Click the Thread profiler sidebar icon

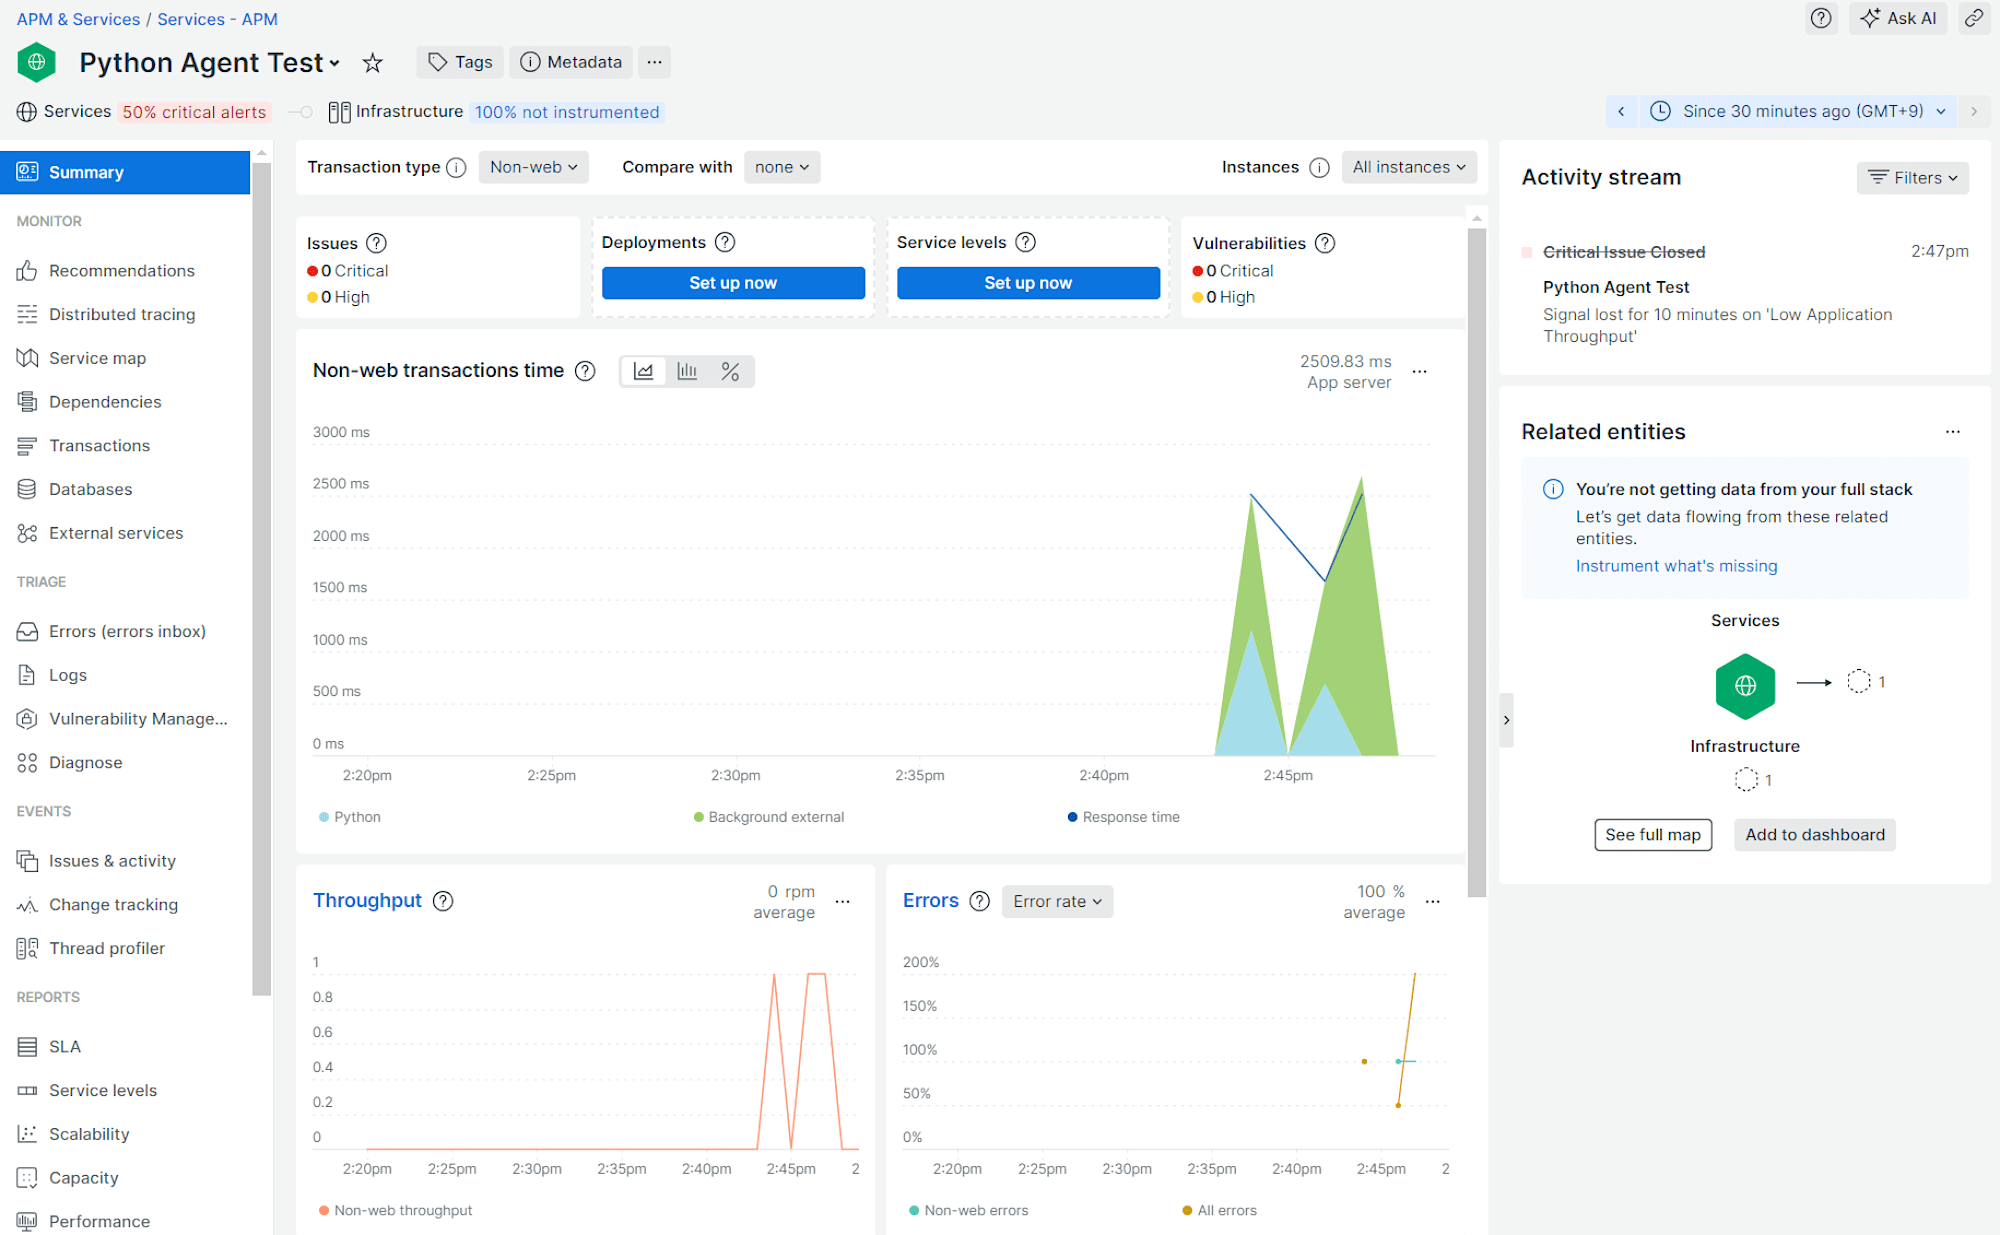(27, 946)
